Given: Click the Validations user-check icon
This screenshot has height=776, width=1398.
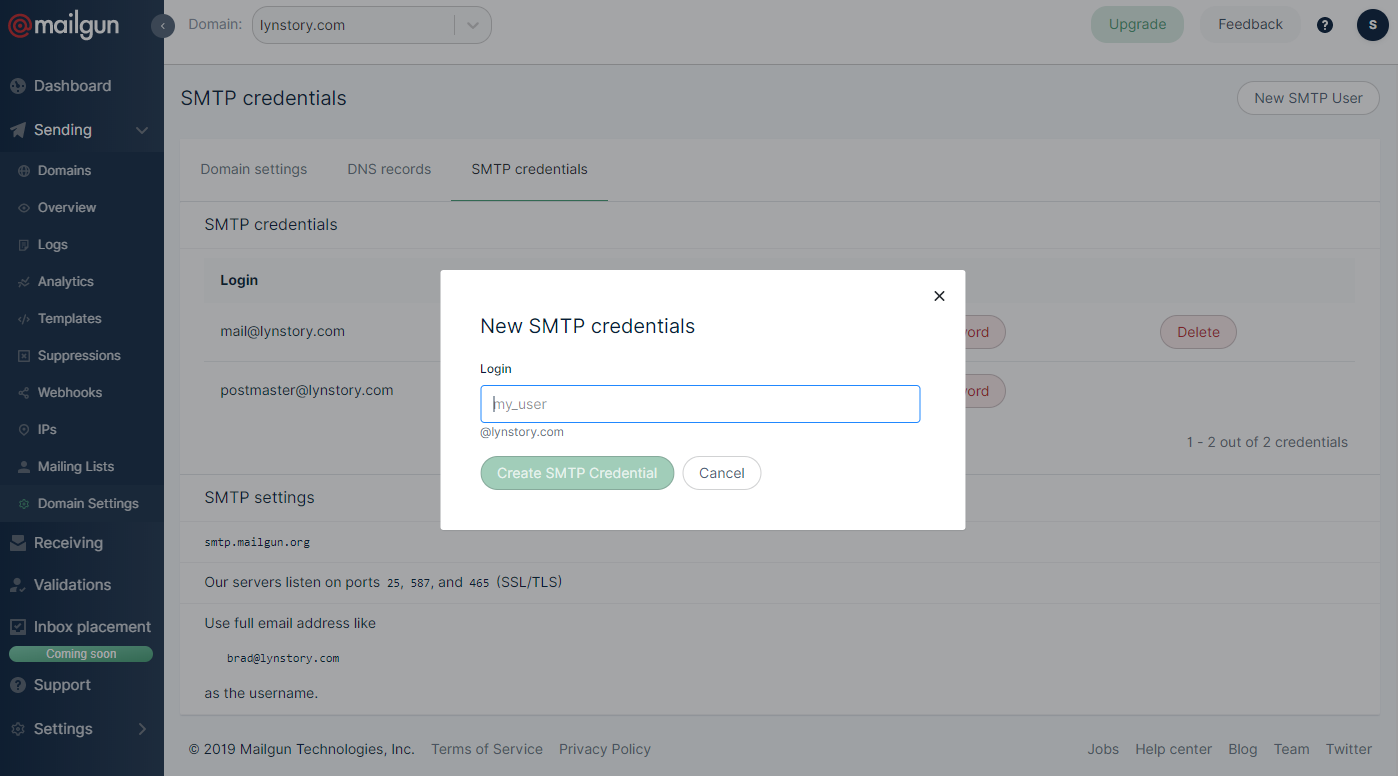Looking at the screenshot, I should point(18,585).
